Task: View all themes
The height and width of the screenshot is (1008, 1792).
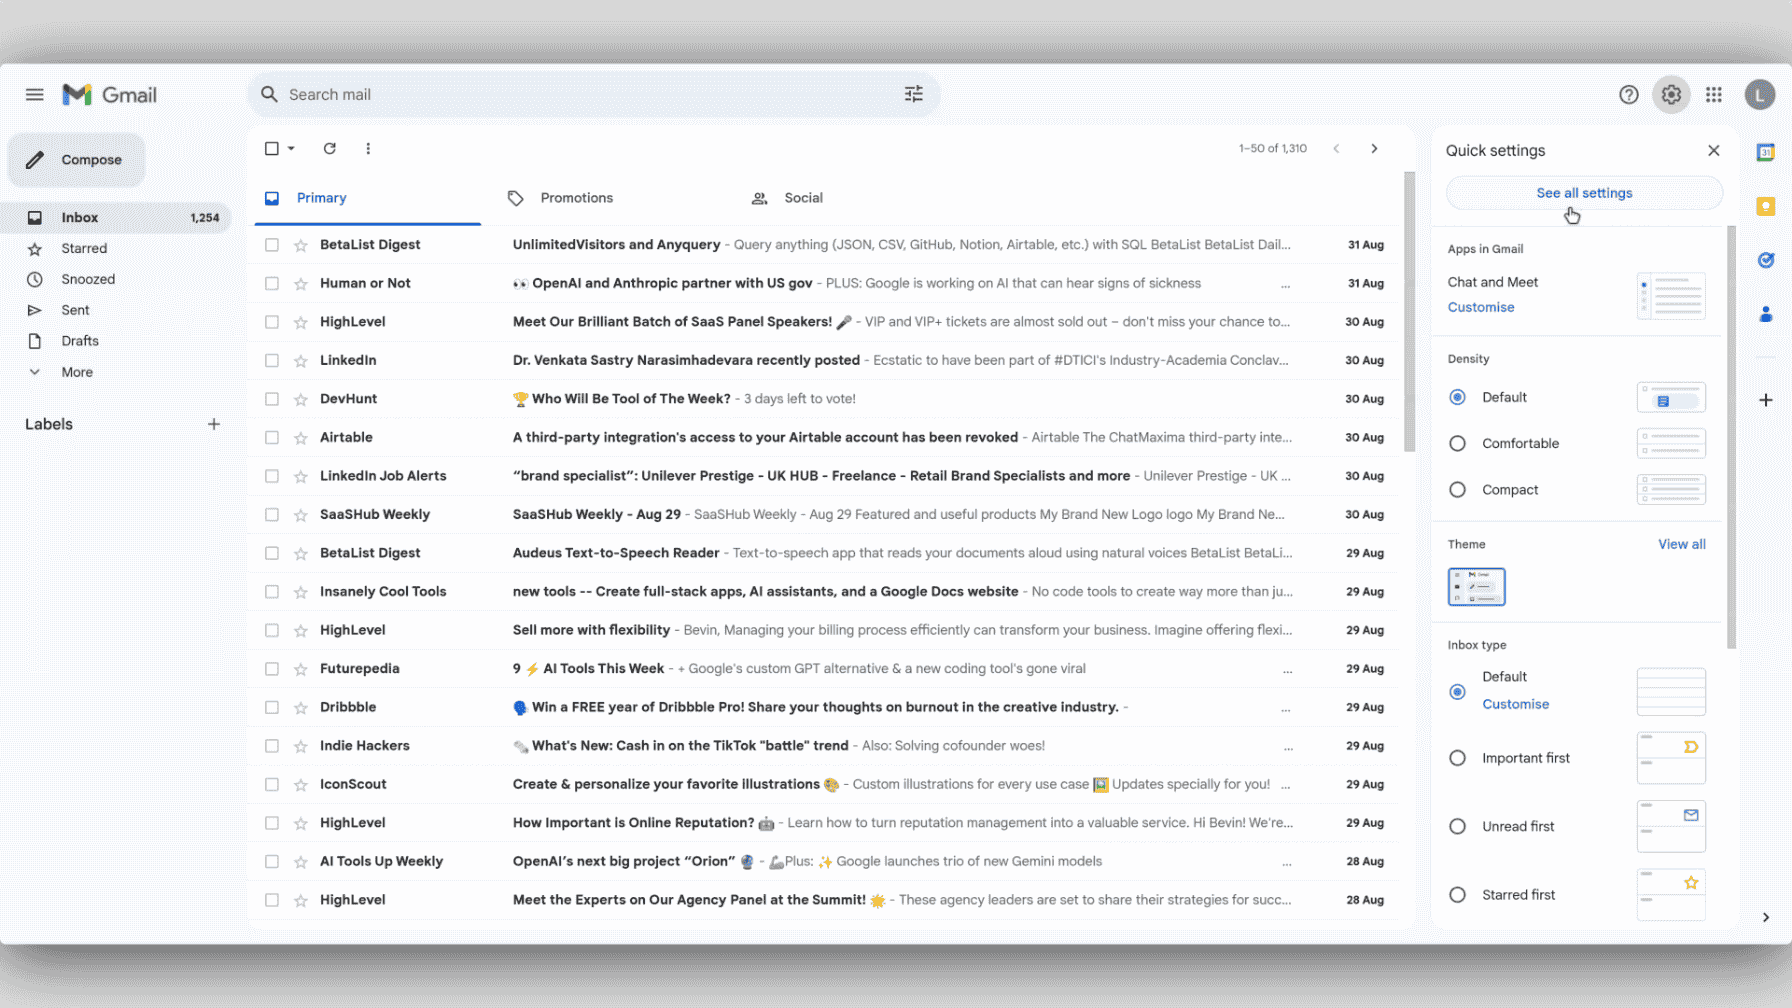Action: coord(1682,544)
